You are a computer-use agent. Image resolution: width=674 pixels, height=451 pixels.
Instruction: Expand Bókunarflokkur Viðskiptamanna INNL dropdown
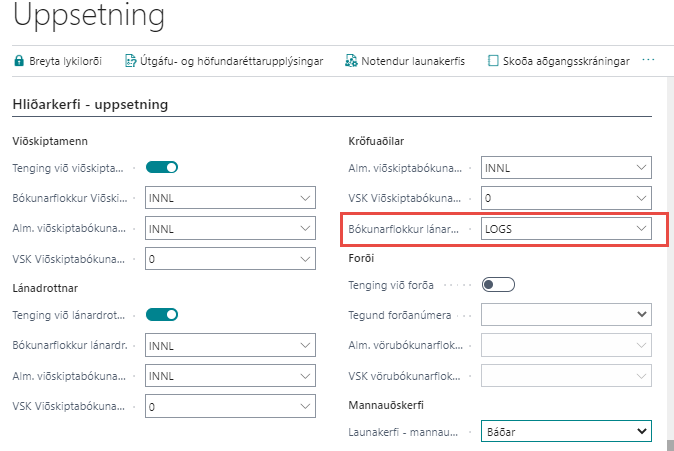coord(305,199)
